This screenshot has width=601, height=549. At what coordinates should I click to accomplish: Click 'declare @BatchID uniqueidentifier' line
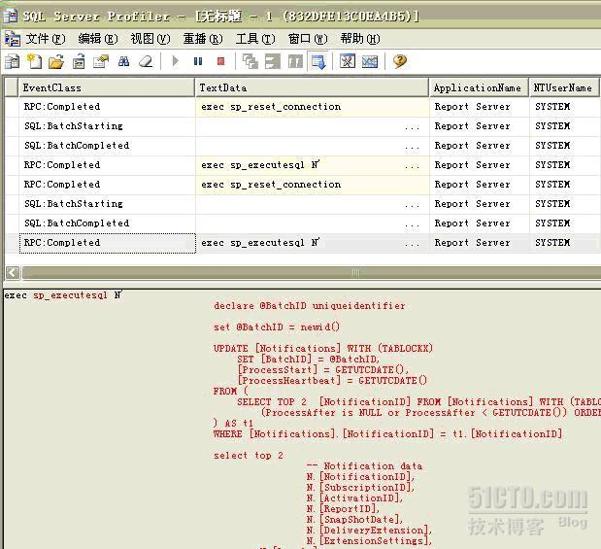pyautogui.click(x=309, y=306)
